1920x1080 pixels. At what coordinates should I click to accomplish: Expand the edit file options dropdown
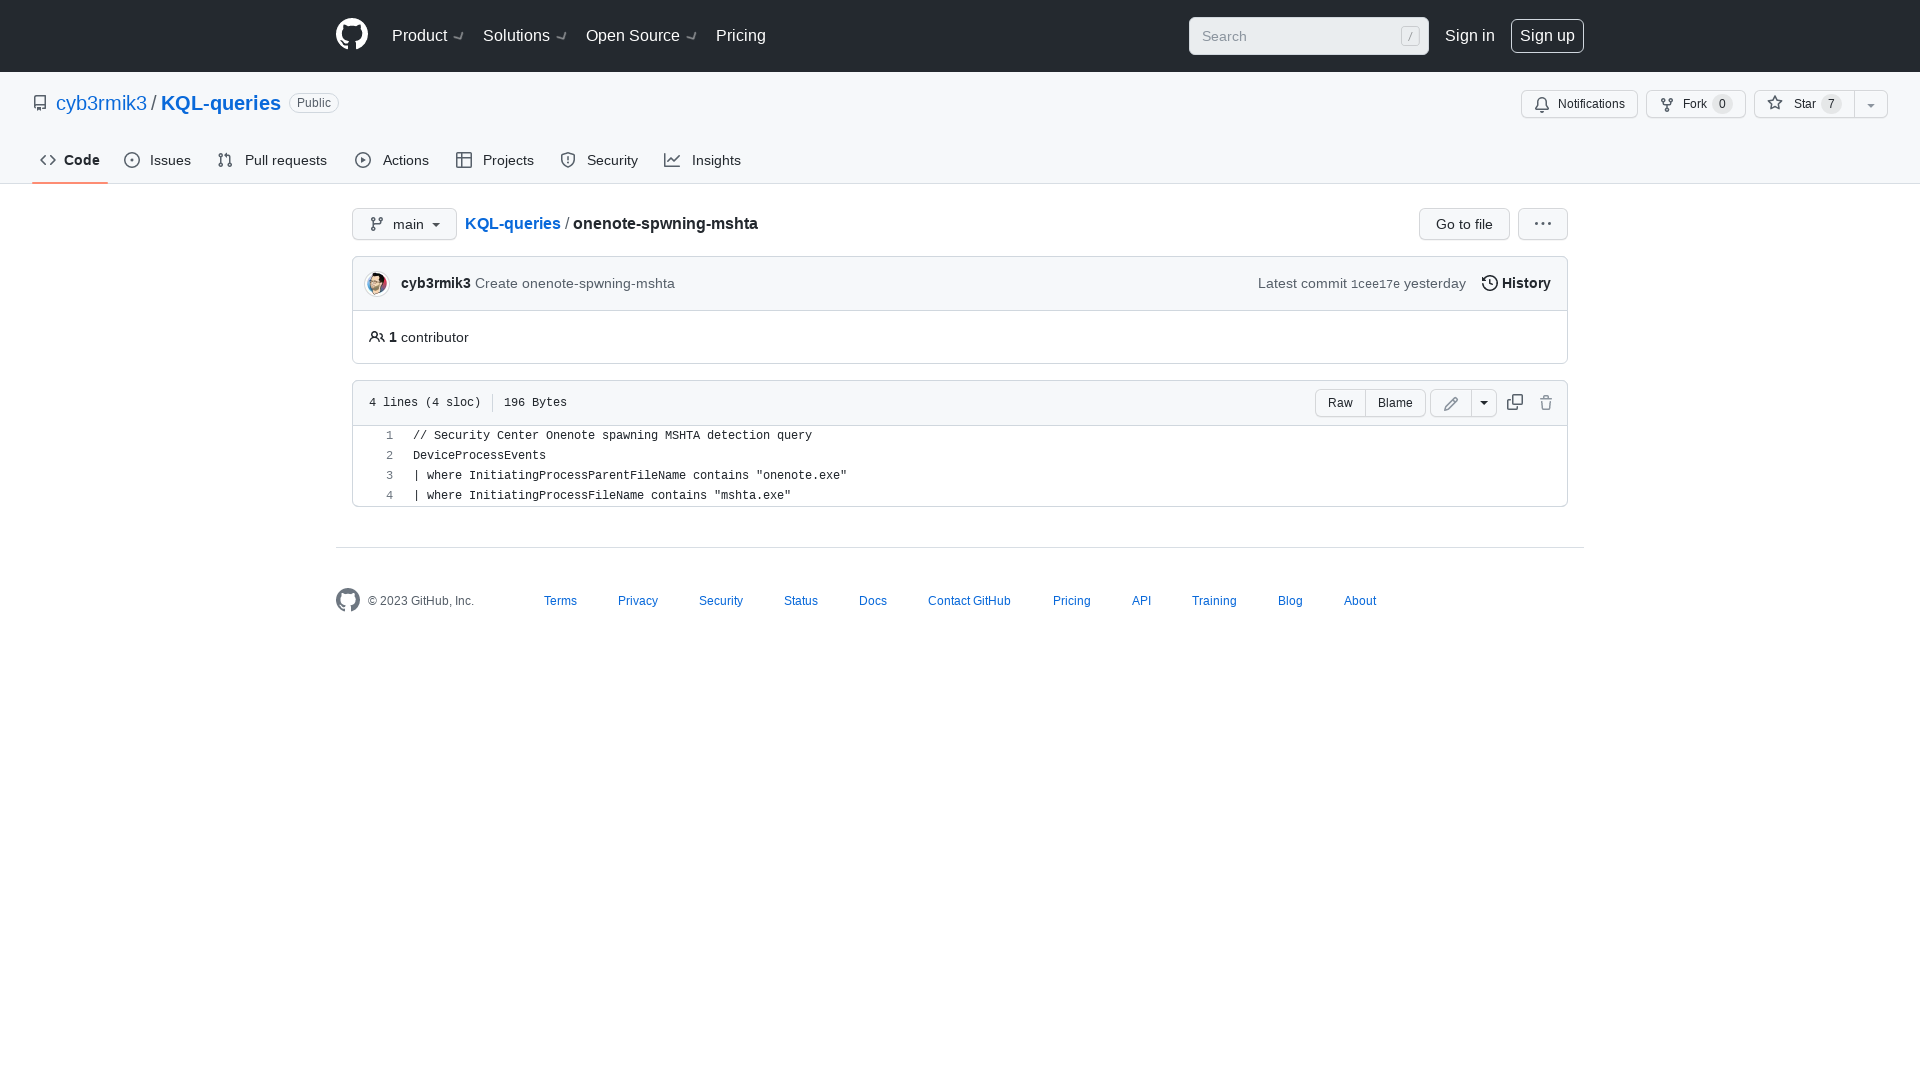1484,402
